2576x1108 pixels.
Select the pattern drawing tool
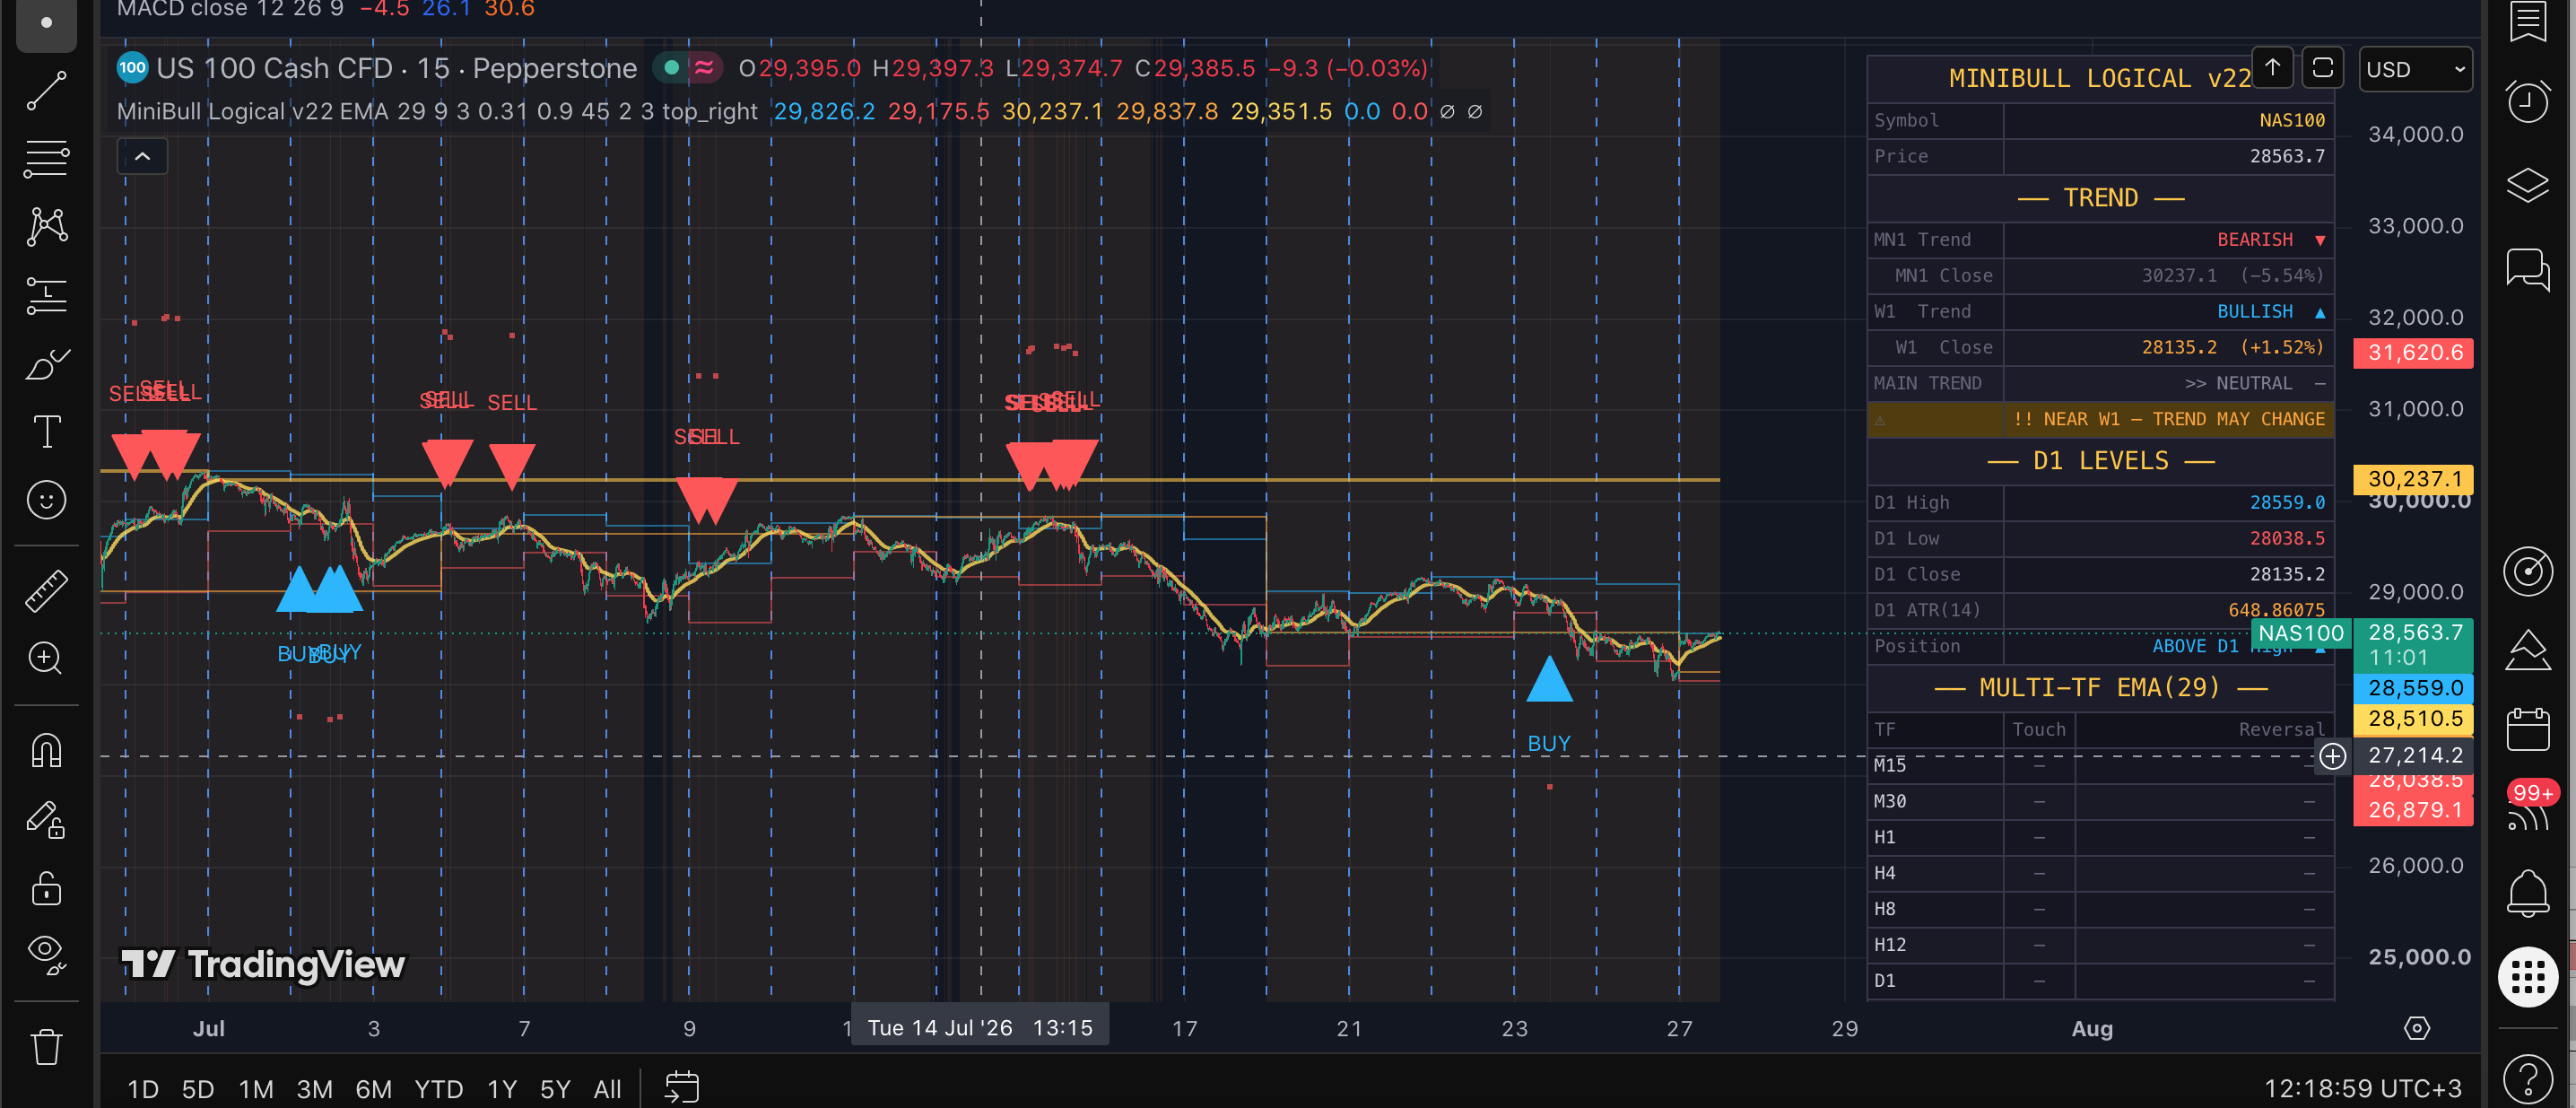pyautogui.click(x=46, y=227)
